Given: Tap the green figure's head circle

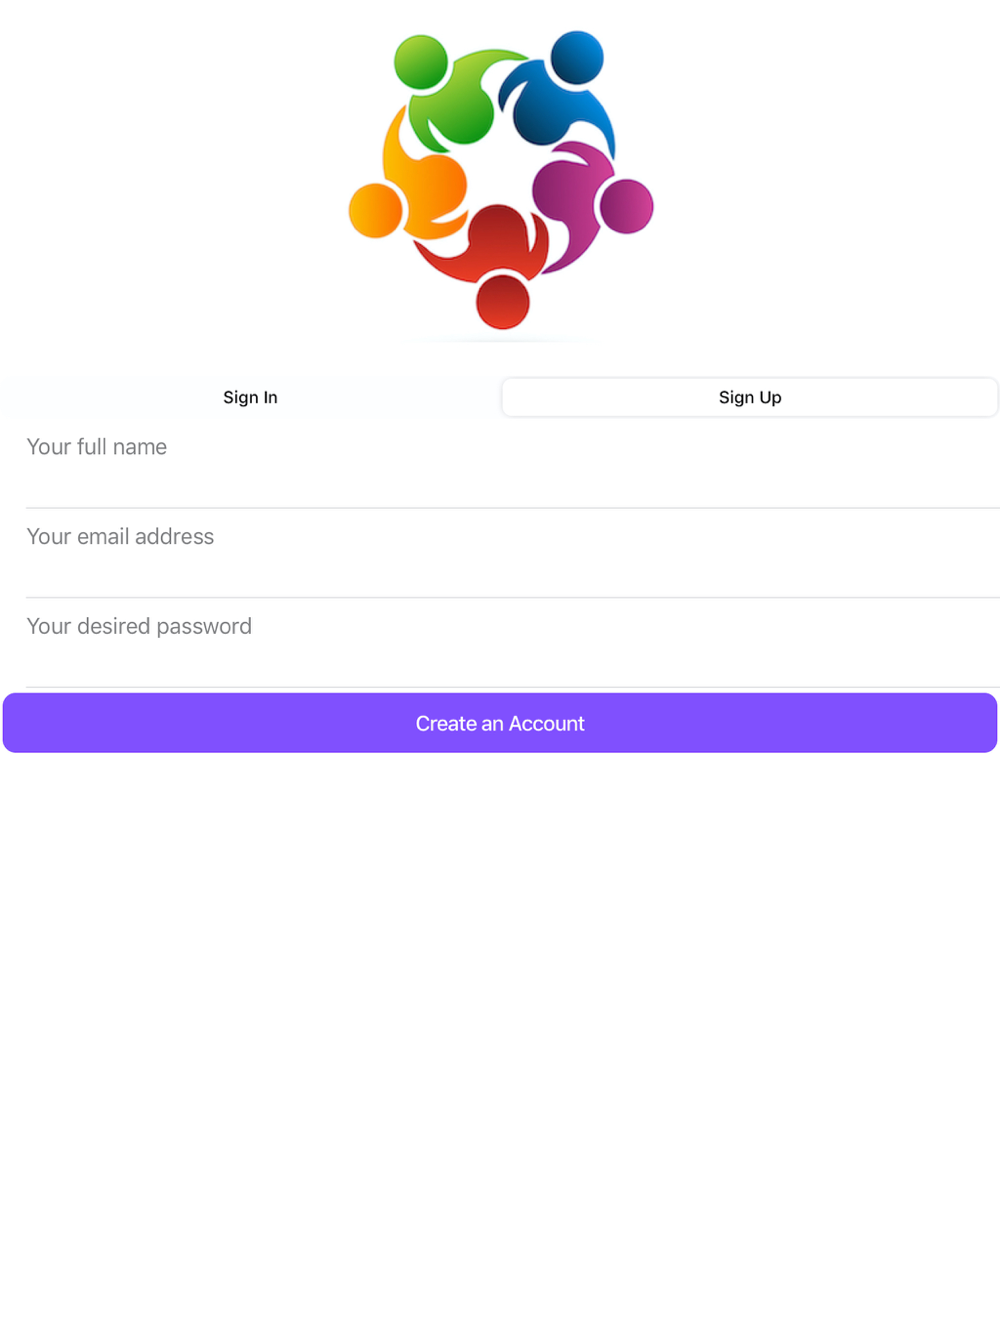Looking at the screenshot, I should (421, 62).
